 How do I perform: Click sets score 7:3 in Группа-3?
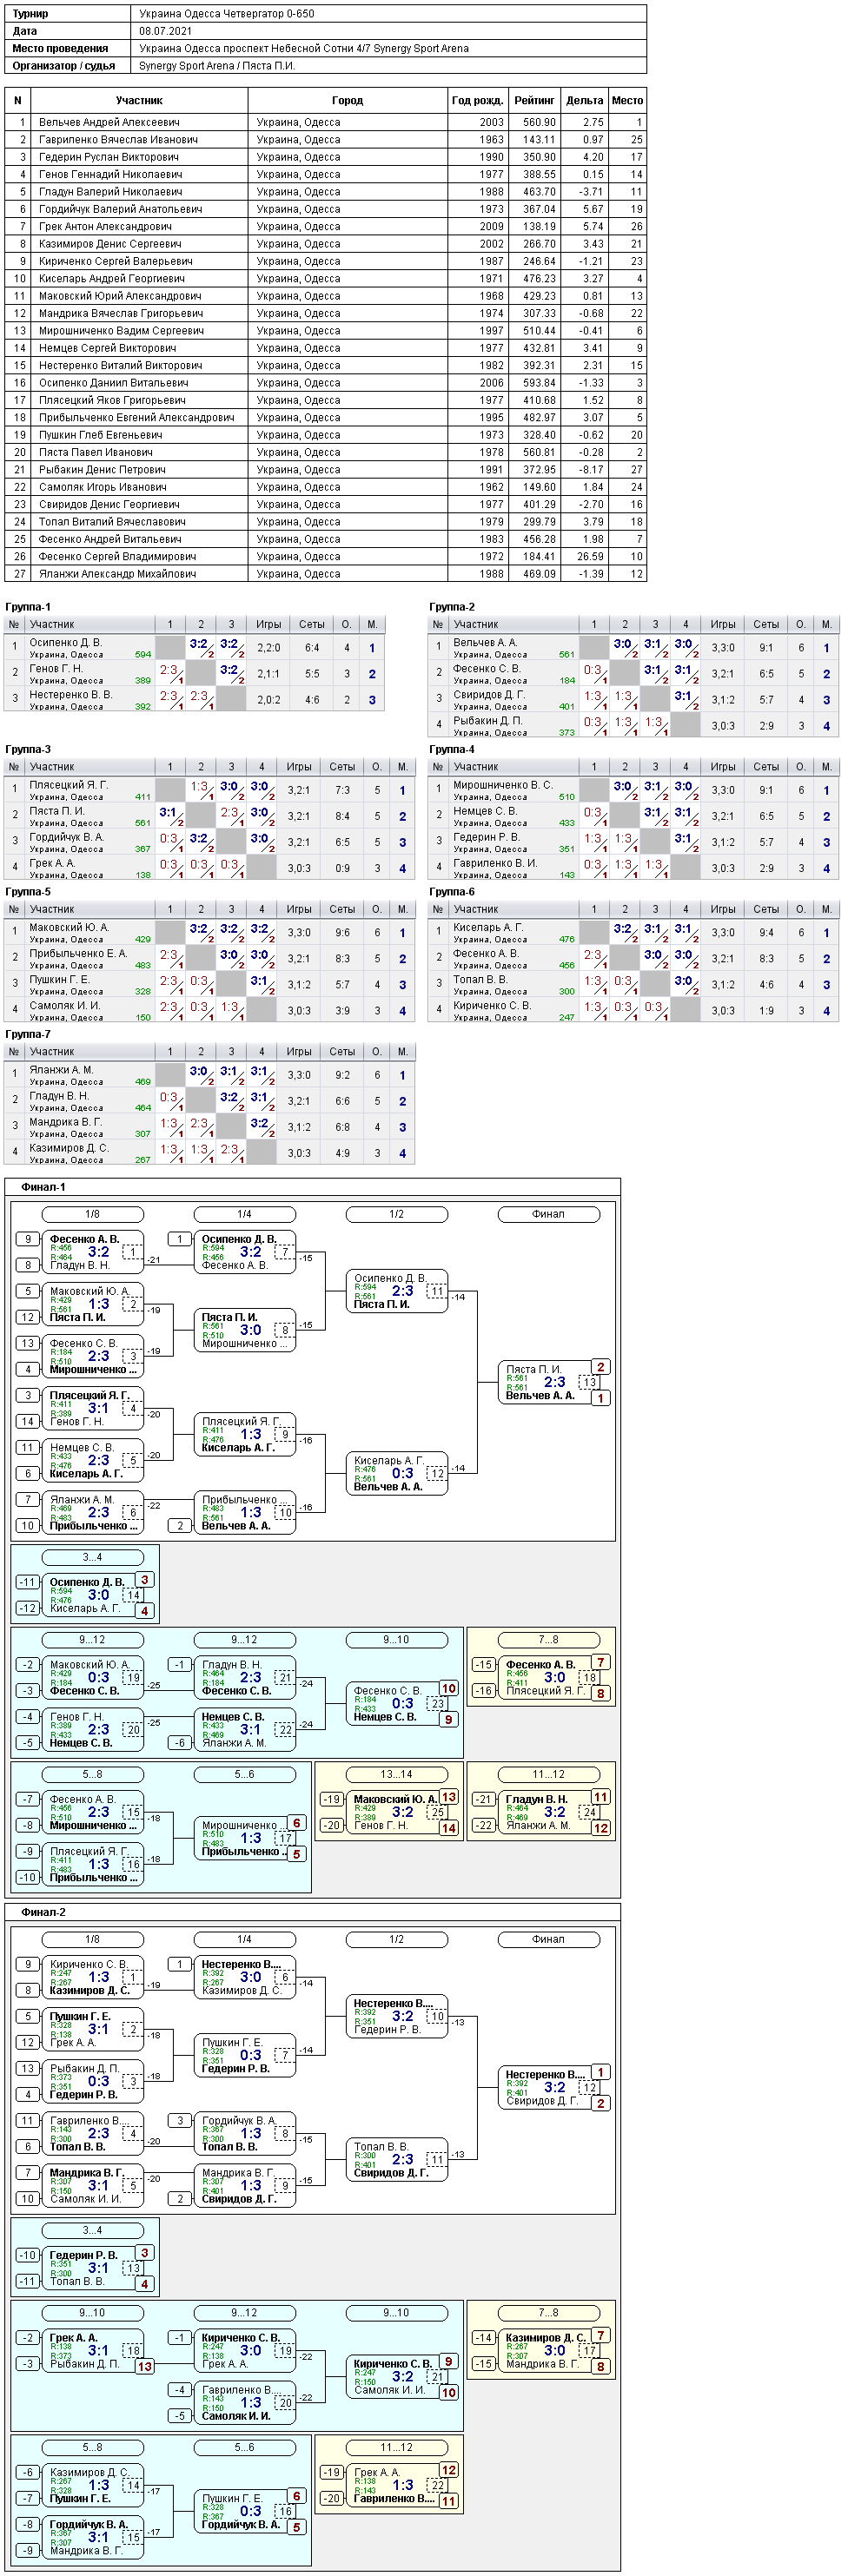coord(342,790)
